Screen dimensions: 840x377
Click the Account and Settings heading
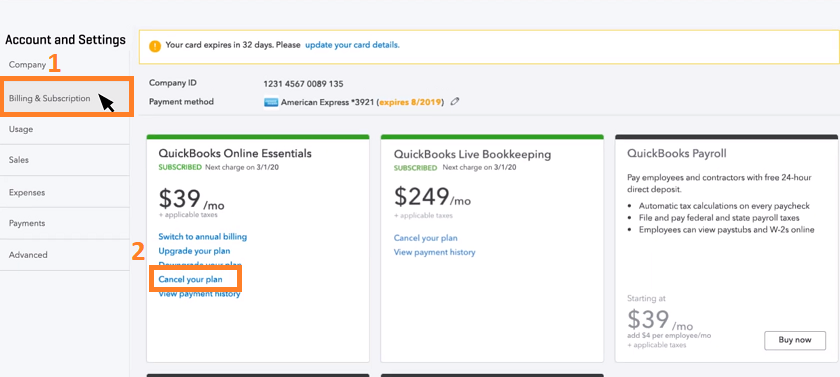[65, 40]
